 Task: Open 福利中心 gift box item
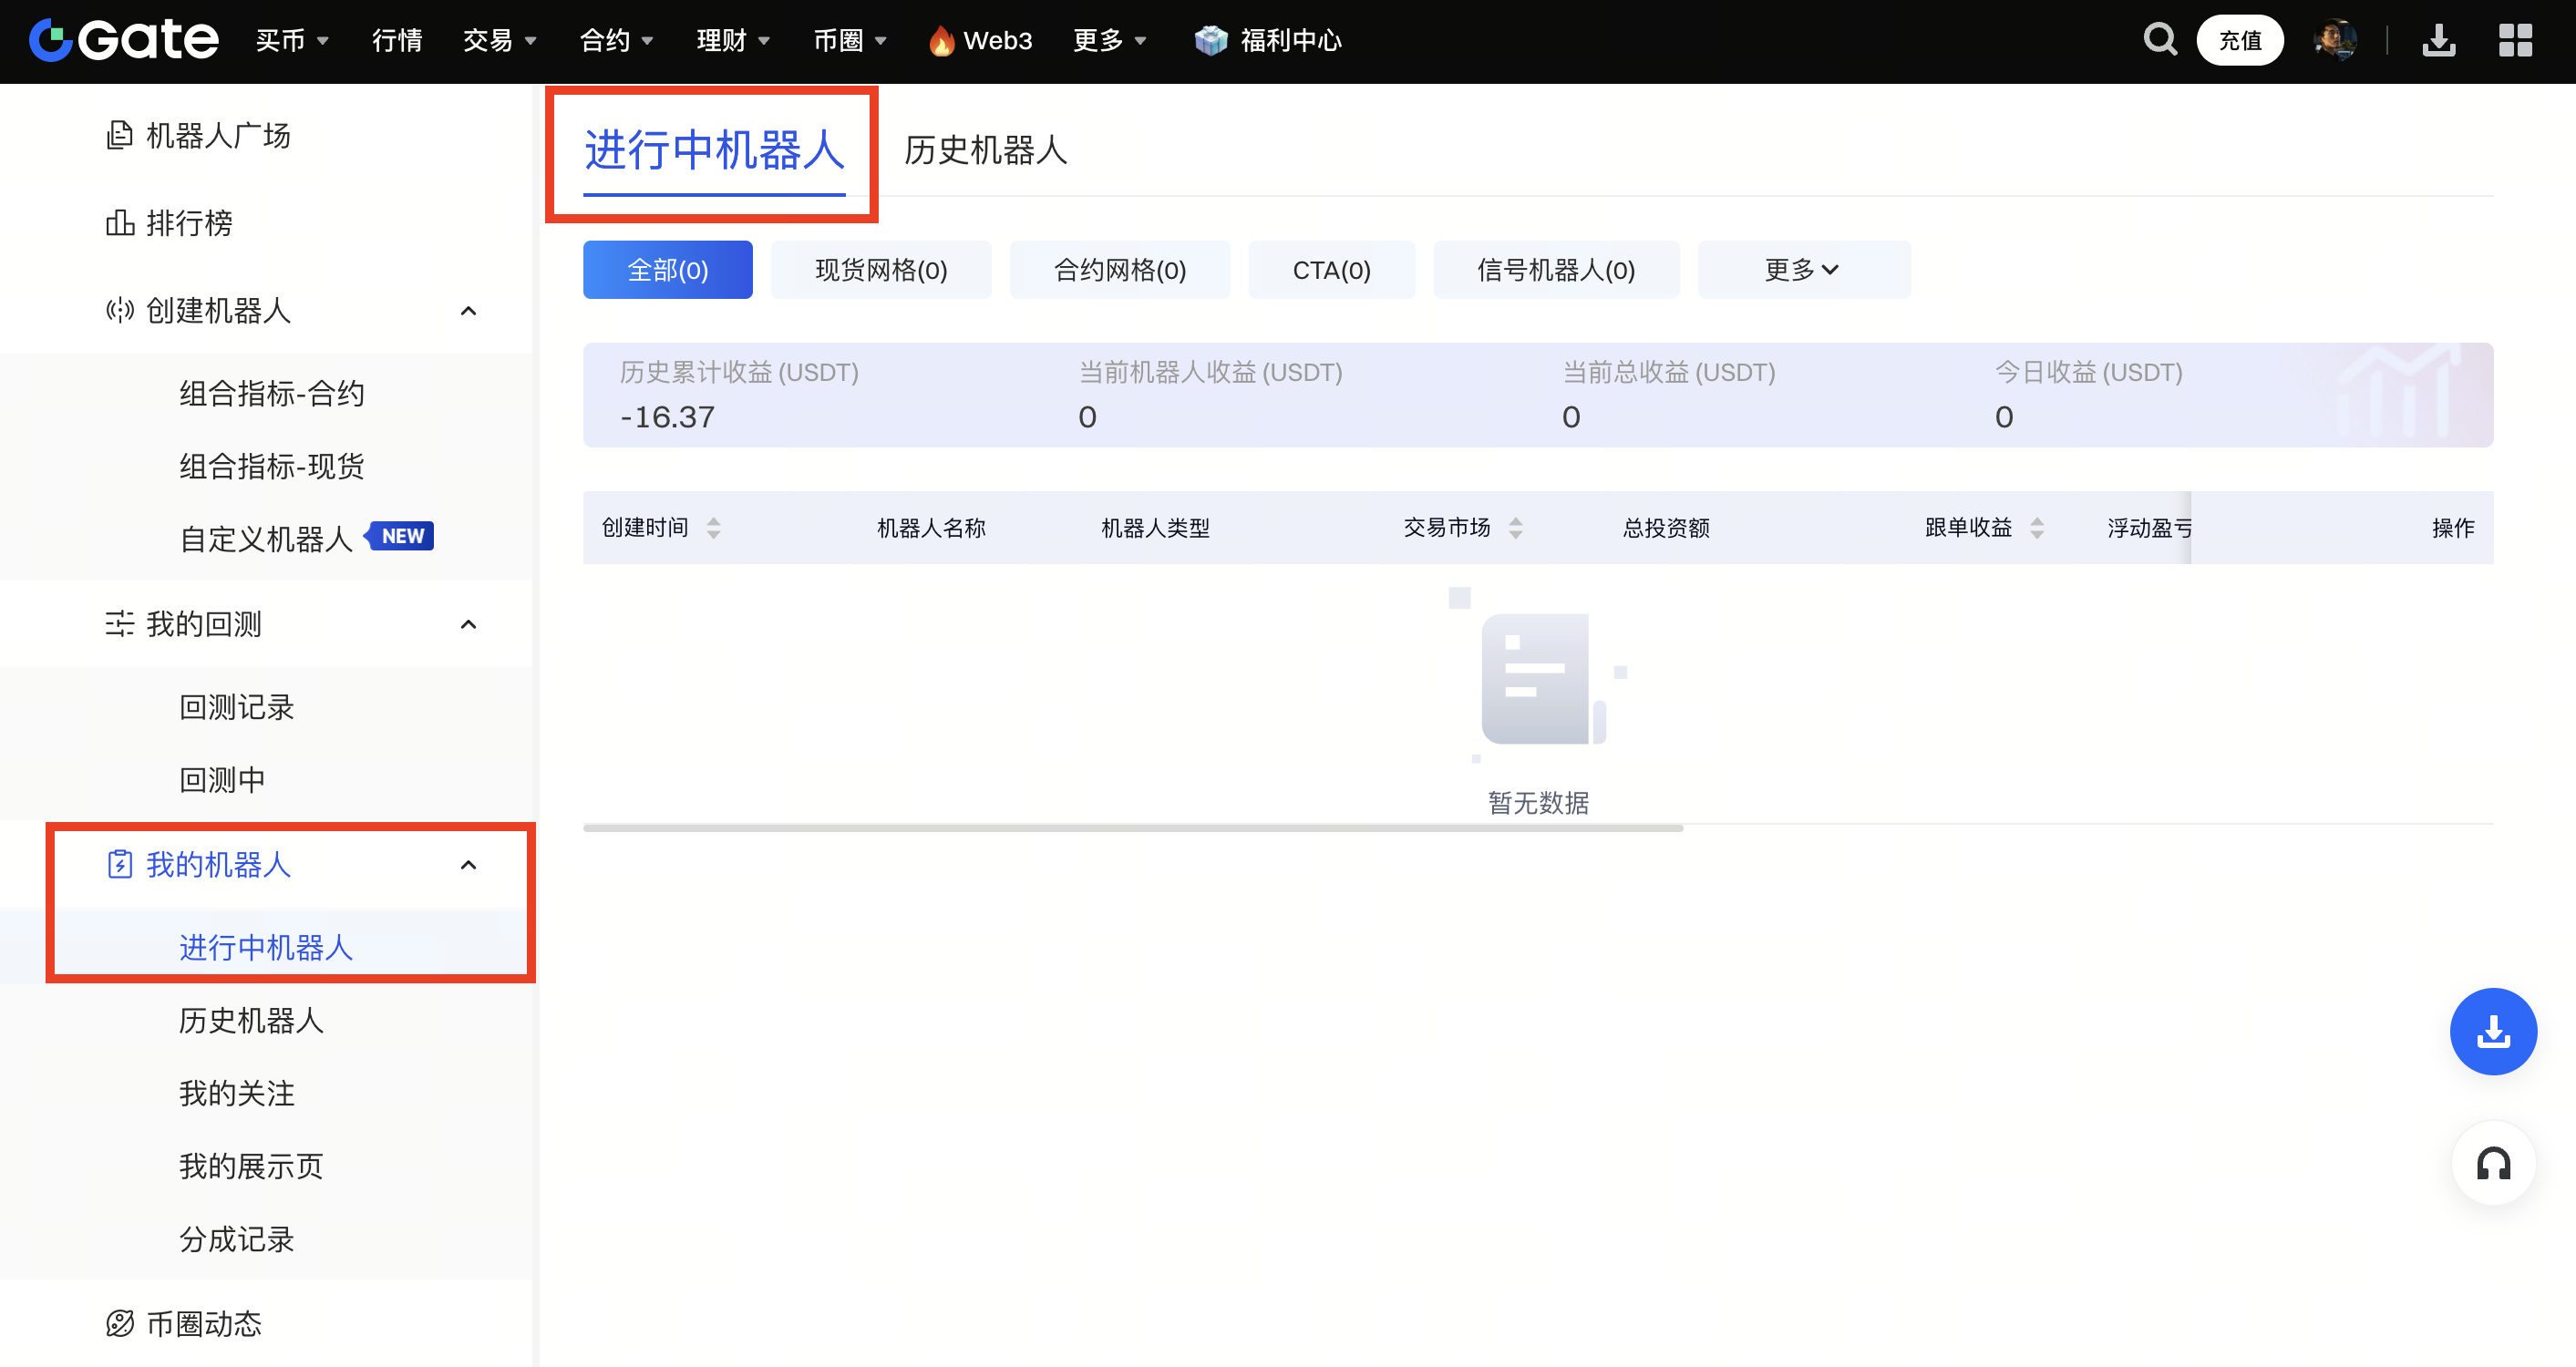pyautogui.click(x=1268, y=40)
